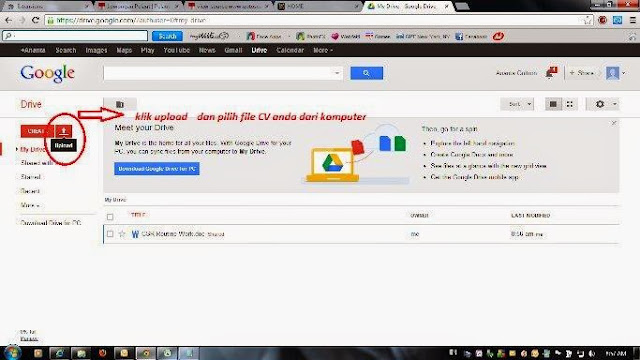Open the .doc file title in list
The height and width of the screenshot is (360, 640).
point(173,234)
